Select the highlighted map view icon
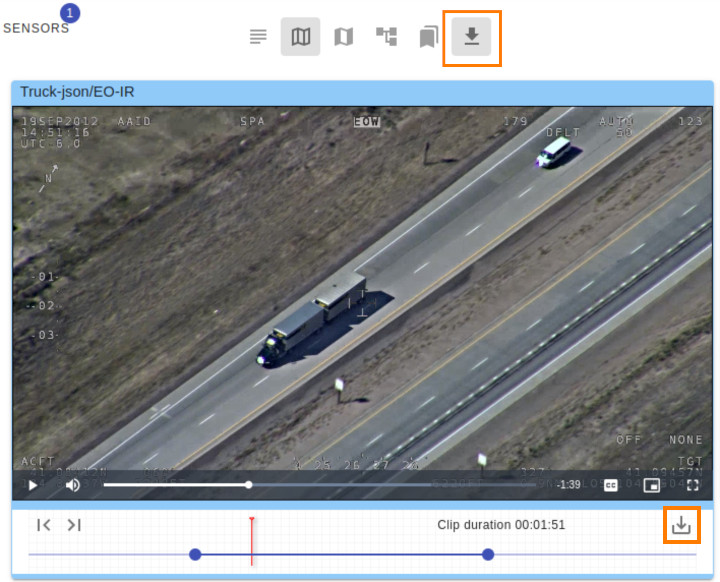Viewport: 720px width, 582px height. 300,36
